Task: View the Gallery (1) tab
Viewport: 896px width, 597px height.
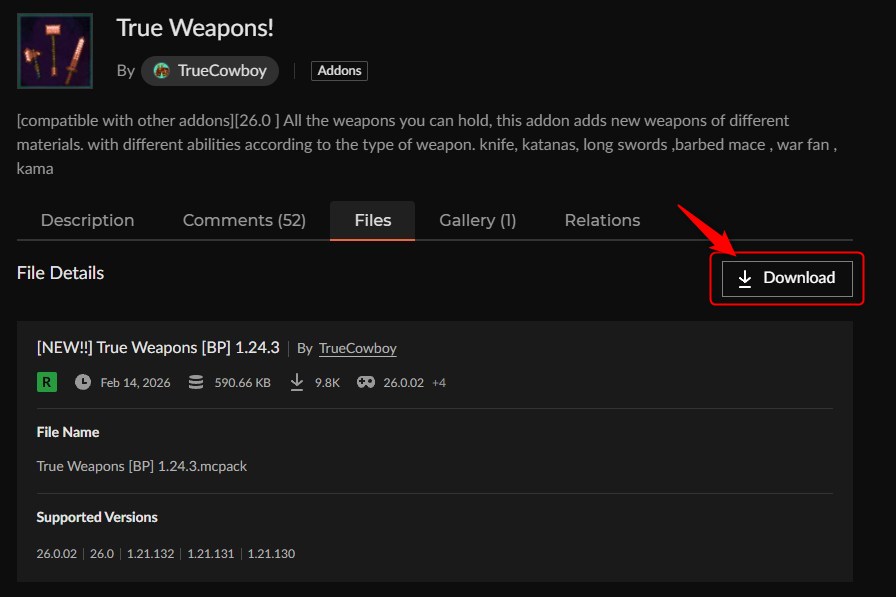Action: click(477, 220)
